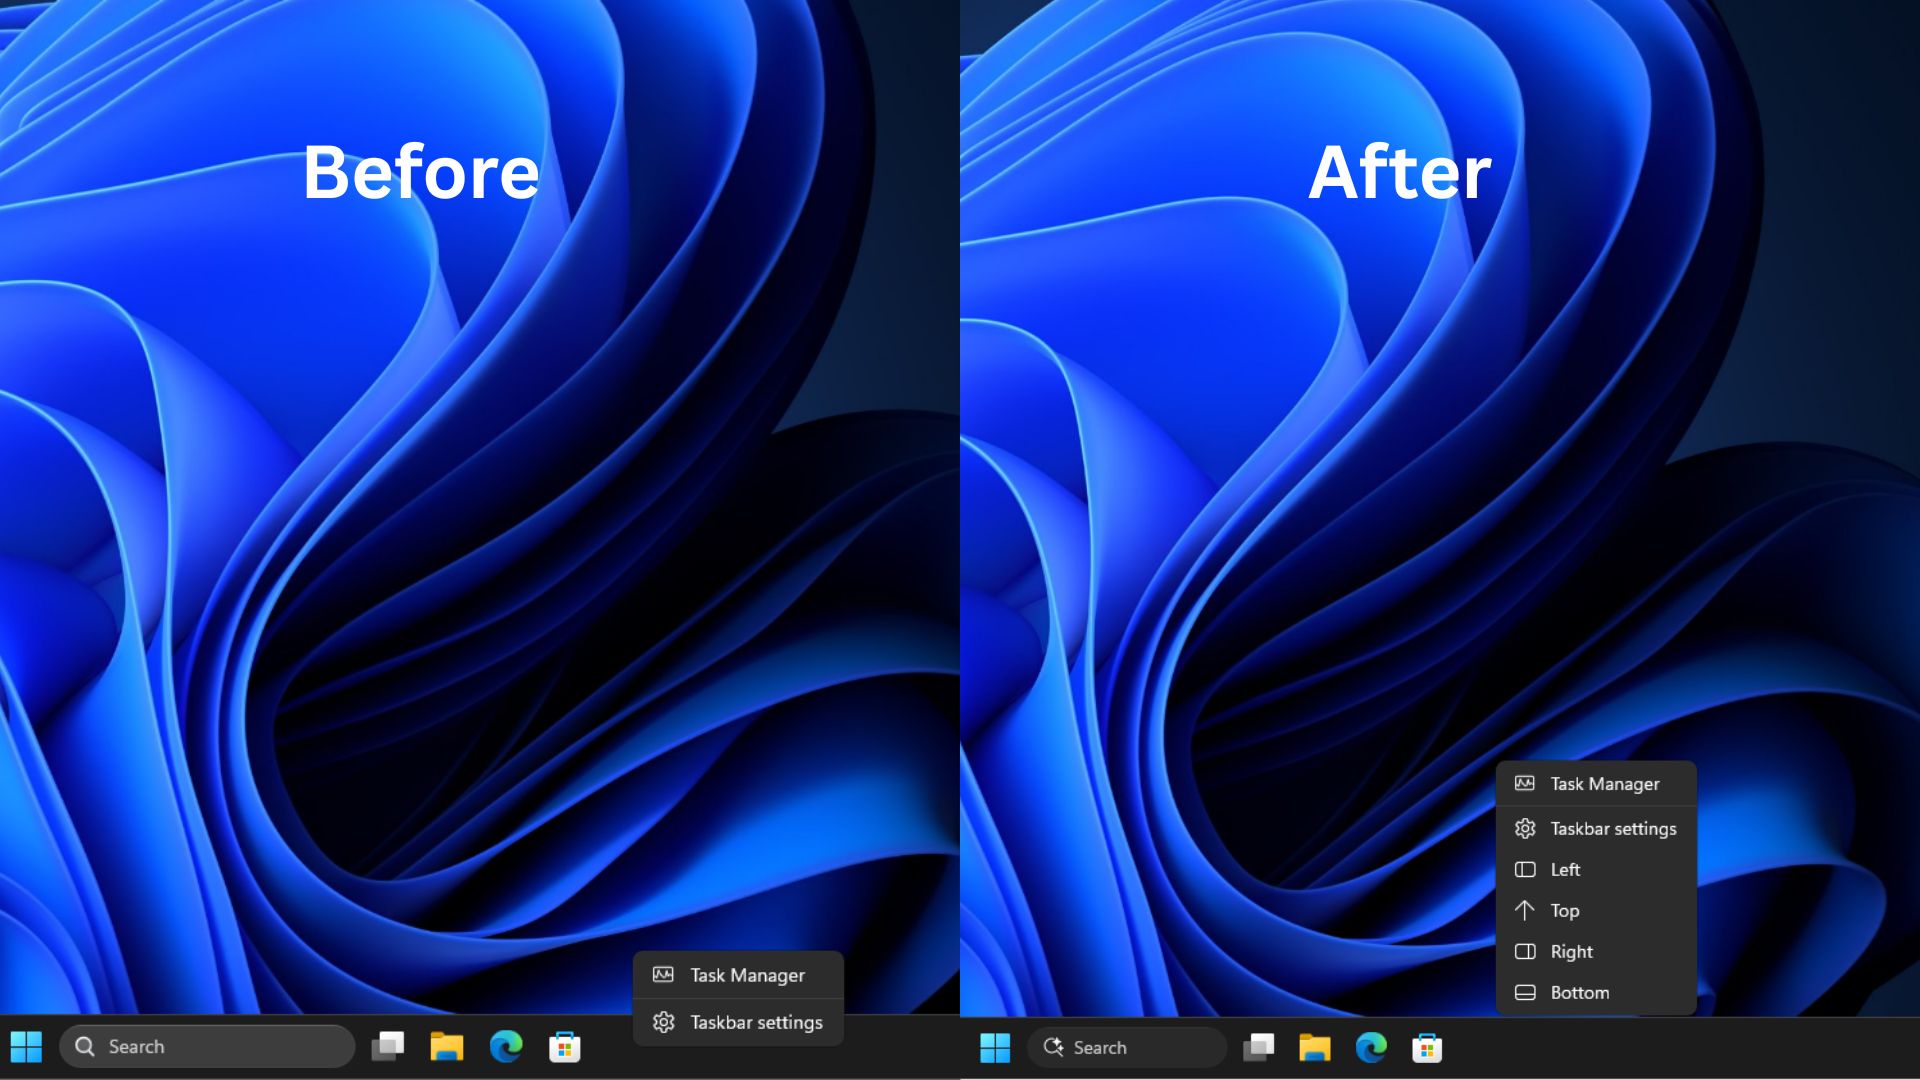Click the After taskbar Search box
The image size is (1920, 1080).
1127,1047
